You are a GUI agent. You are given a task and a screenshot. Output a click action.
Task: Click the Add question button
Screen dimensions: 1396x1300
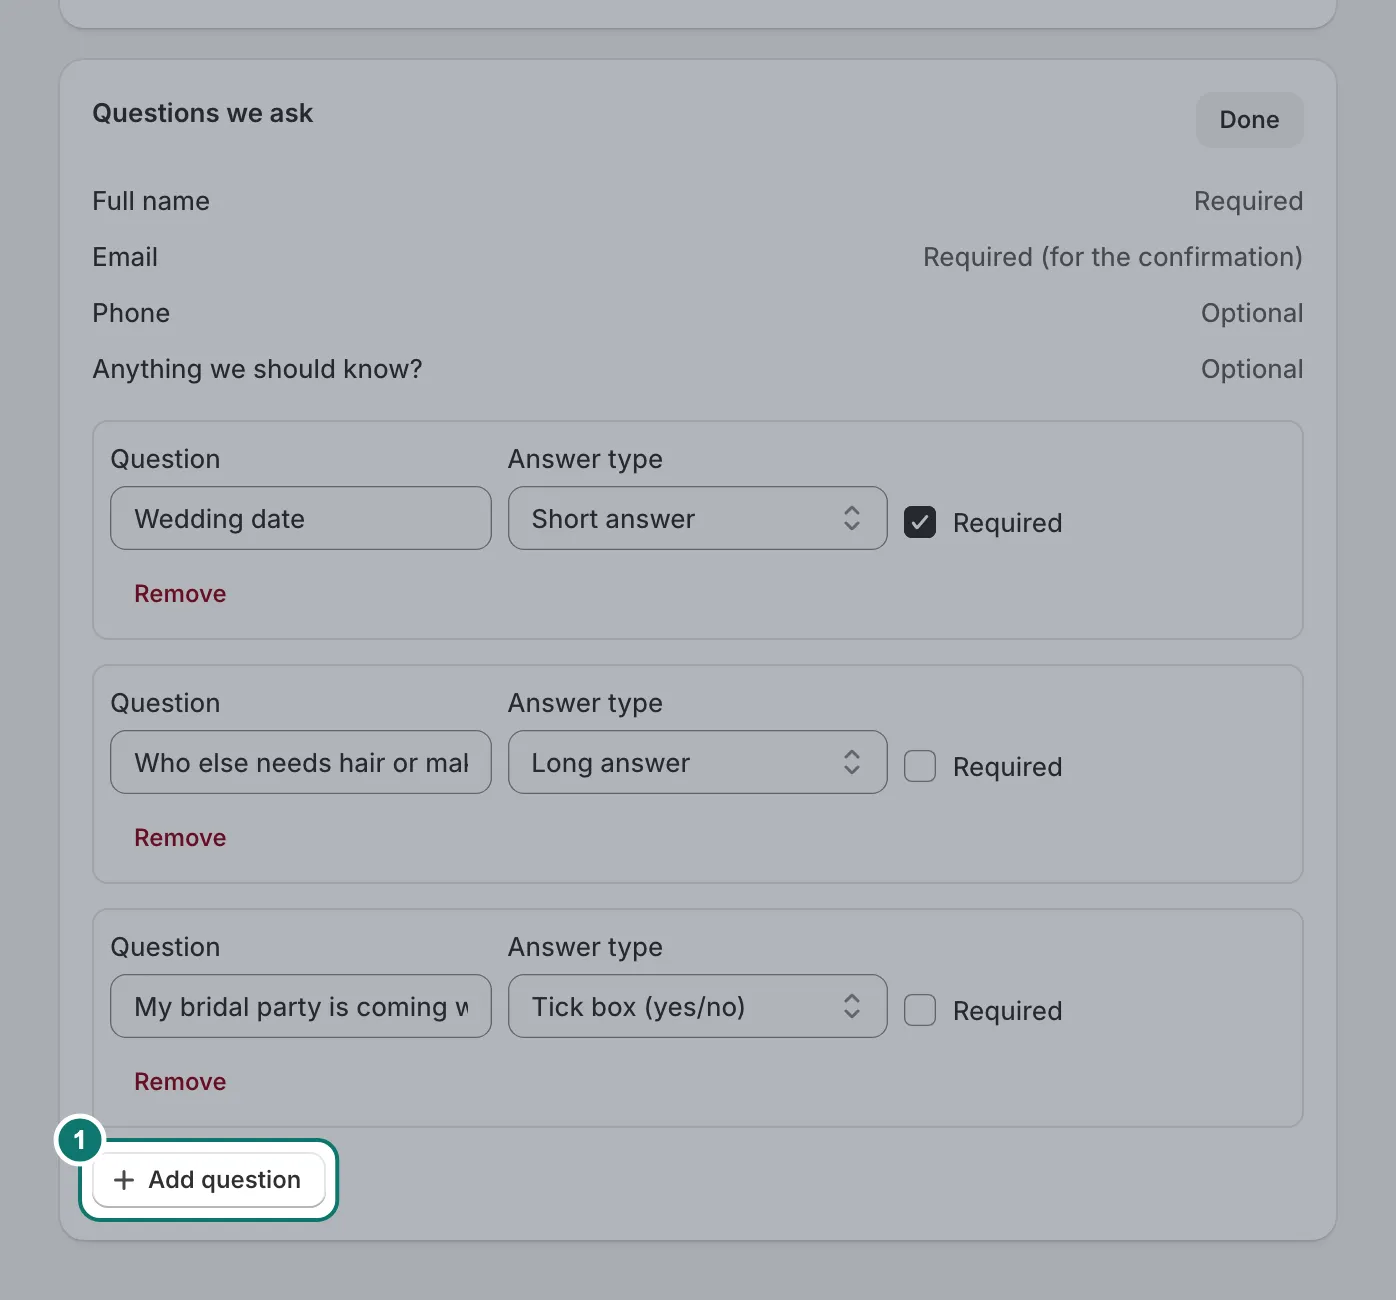pos(209,1180)
